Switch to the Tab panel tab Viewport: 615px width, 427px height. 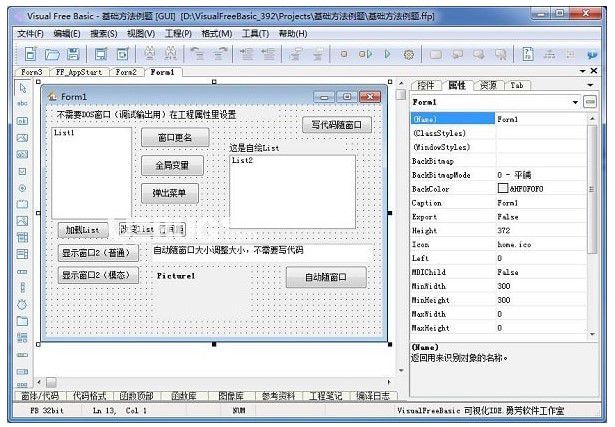point(517,85)
